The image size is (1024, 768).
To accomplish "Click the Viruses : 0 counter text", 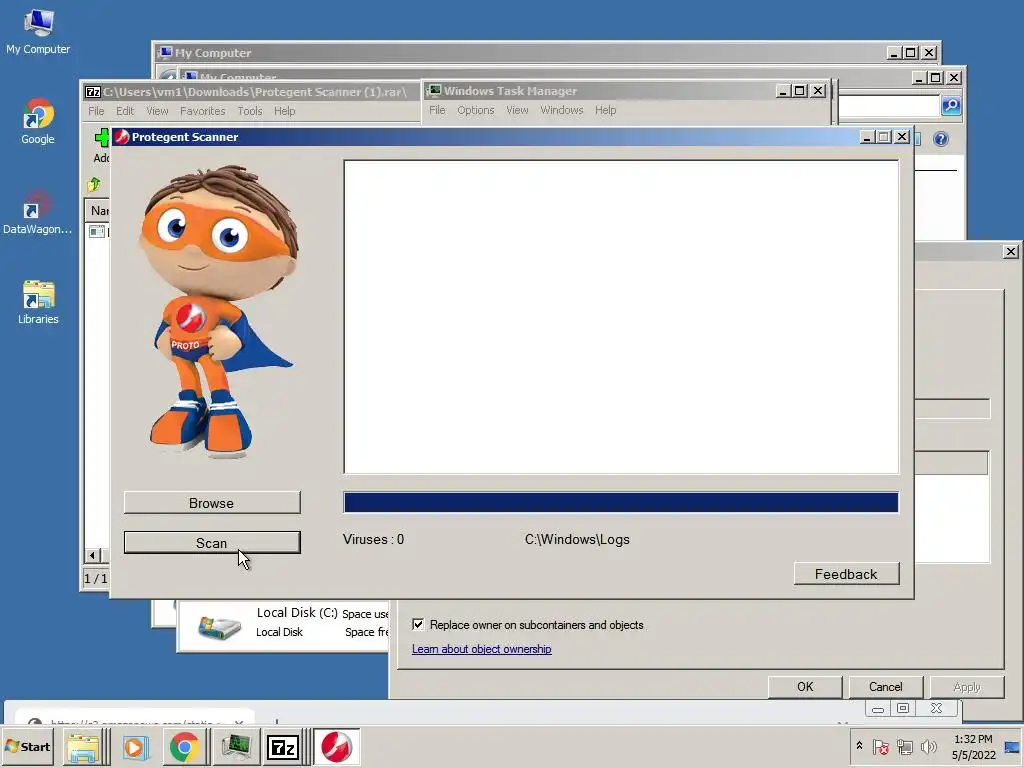I will (373, 539).
